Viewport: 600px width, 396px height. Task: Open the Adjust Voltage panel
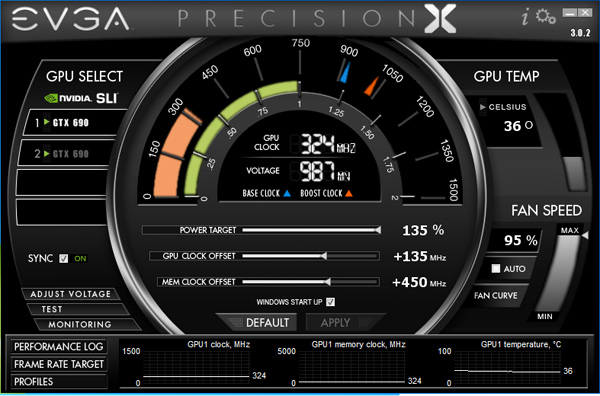pyautogui.click(x=71, y=294)
